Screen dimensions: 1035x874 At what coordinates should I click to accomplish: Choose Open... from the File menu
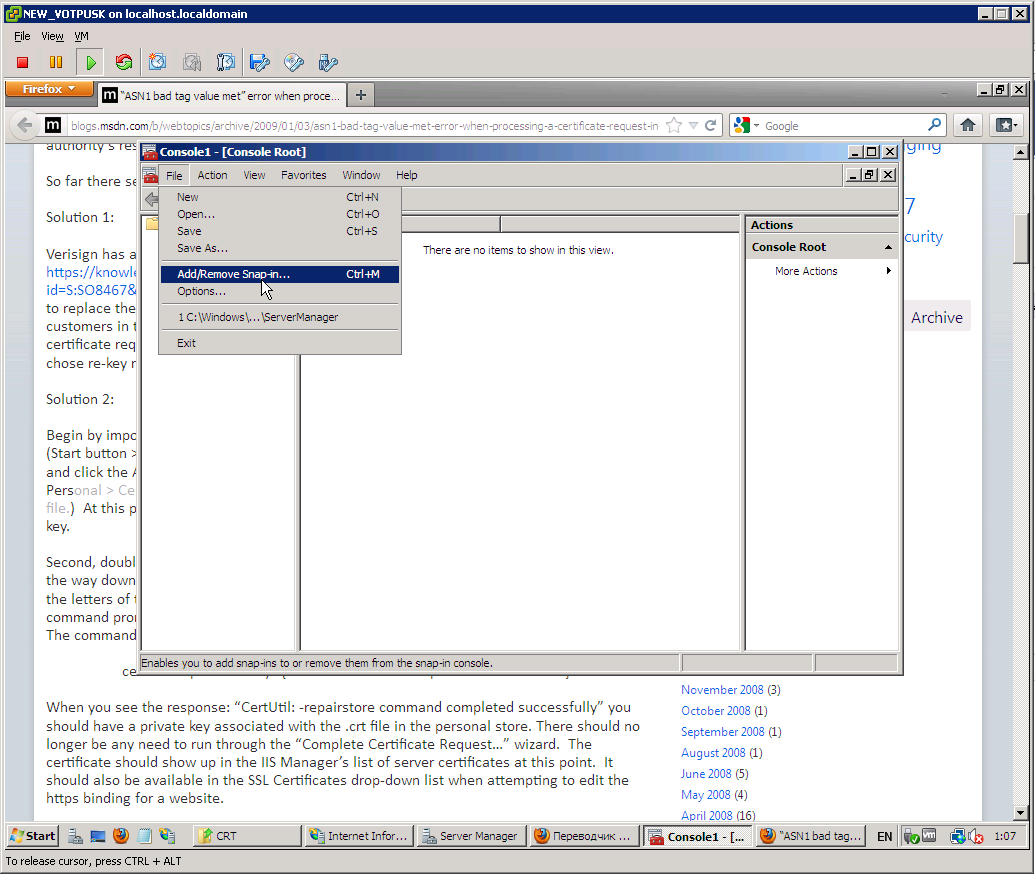click(x=280, y=214)
